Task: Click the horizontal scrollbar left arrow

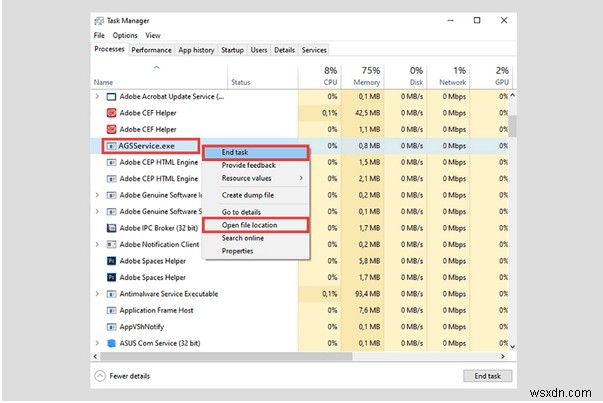Action: (95, 356)
